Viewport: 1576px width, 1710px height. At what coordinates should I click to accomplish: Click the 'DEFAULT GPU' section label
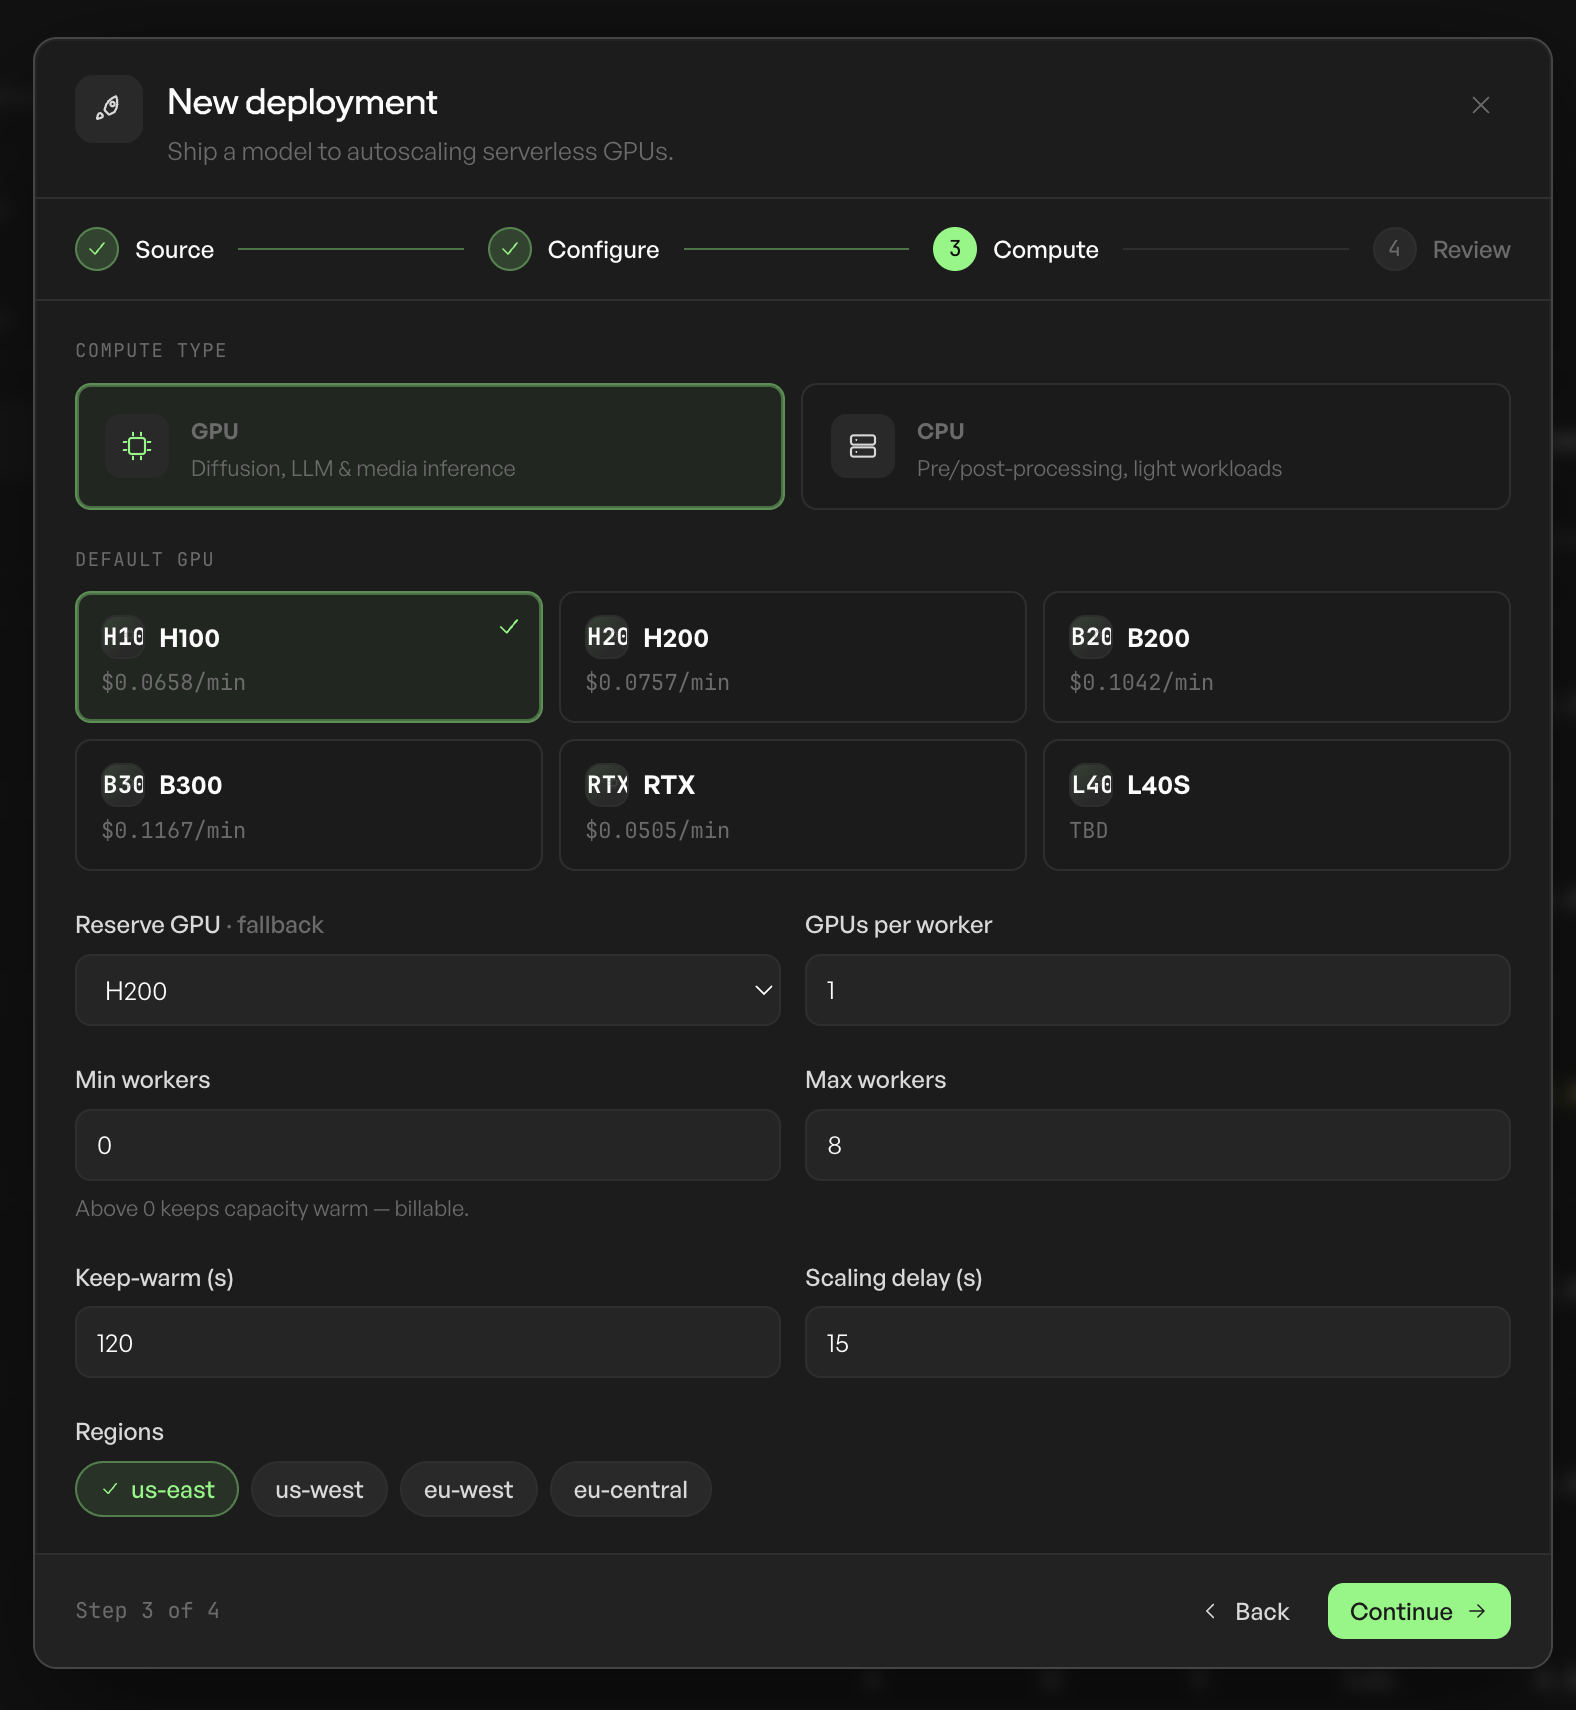point(145,559)
